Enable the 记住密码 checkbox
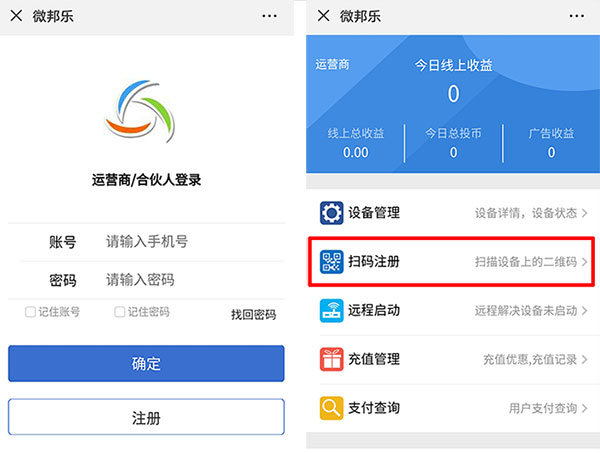This screenshot has width=600, height=453. click(x=120, y=312)
